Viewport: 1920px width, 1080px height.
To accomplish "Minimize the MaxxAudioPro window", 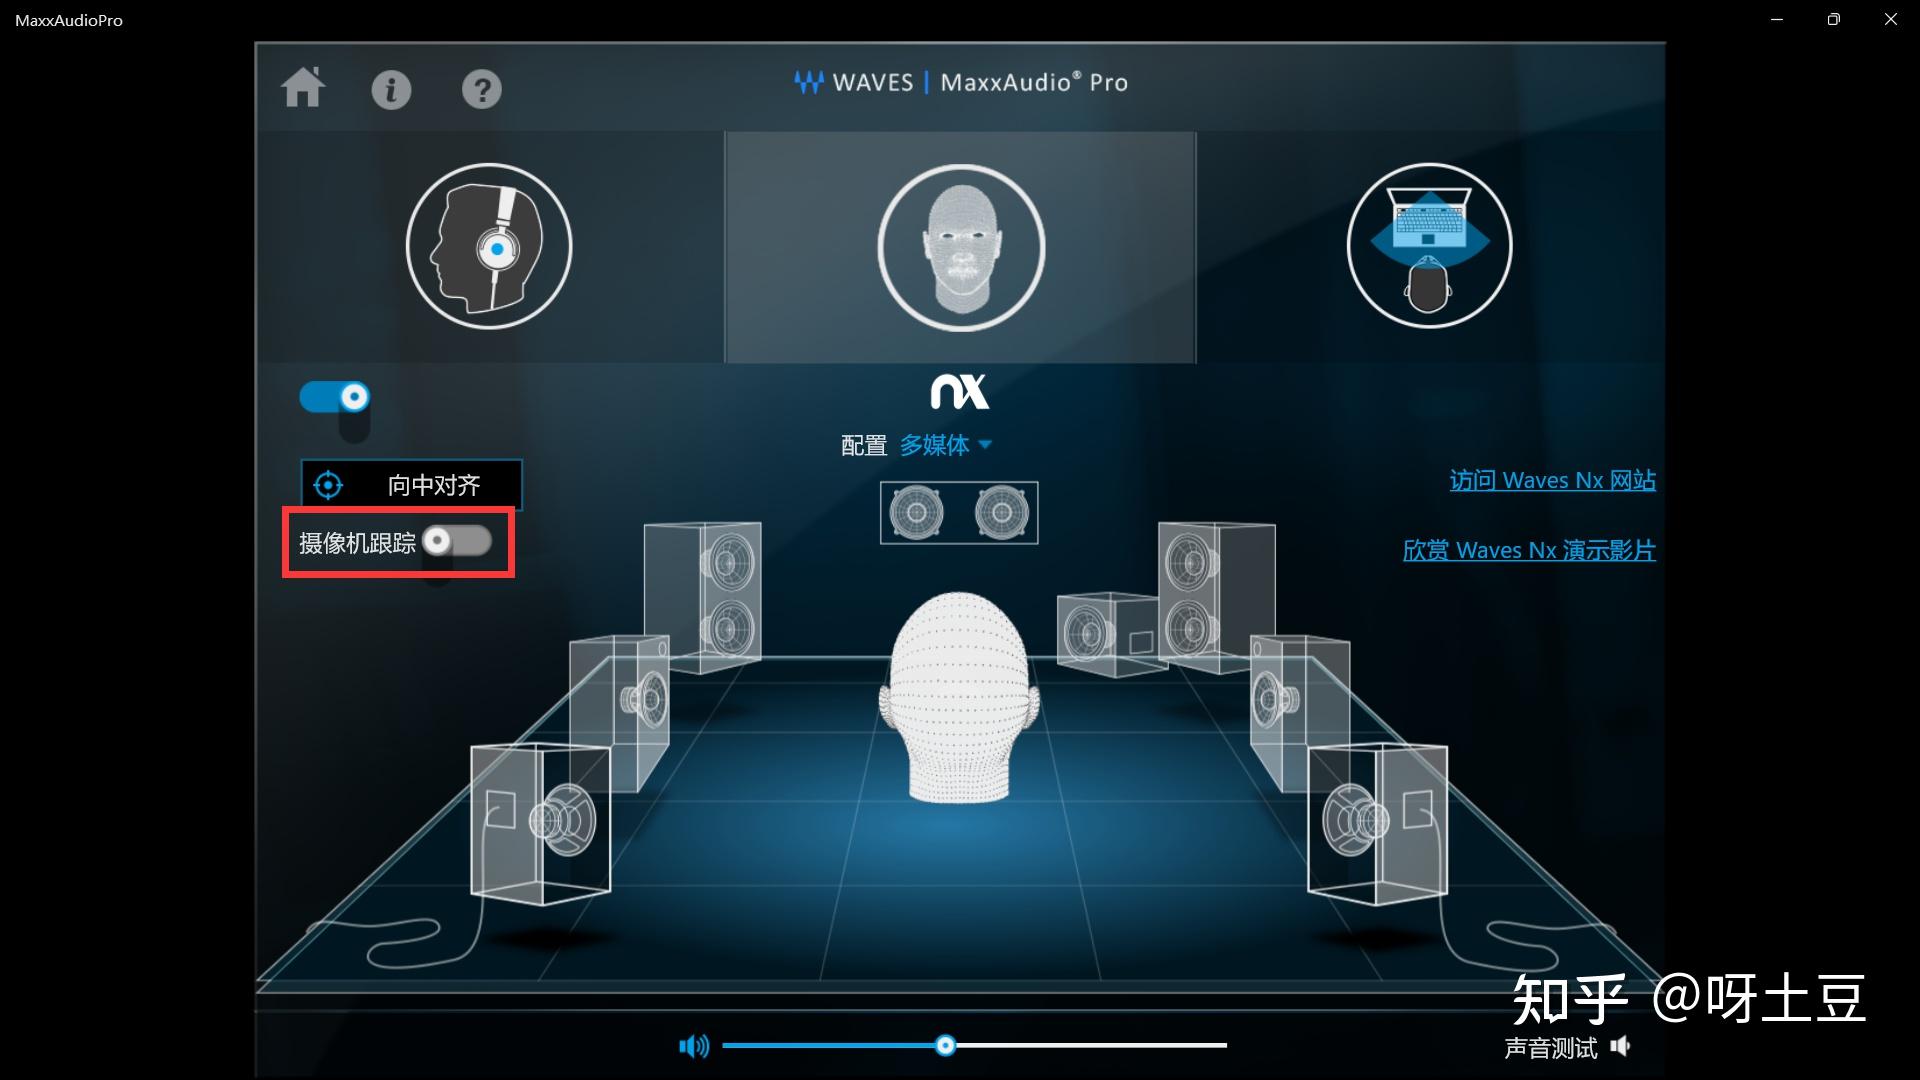I will coord(1777,20).
